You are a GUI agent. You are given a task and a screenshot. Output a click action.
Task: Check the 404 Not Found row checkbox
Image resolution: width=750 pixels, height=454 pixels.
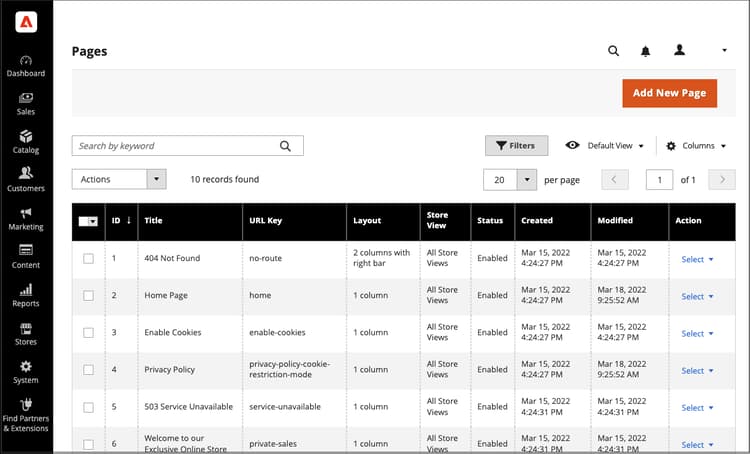[x=88, y=258]
